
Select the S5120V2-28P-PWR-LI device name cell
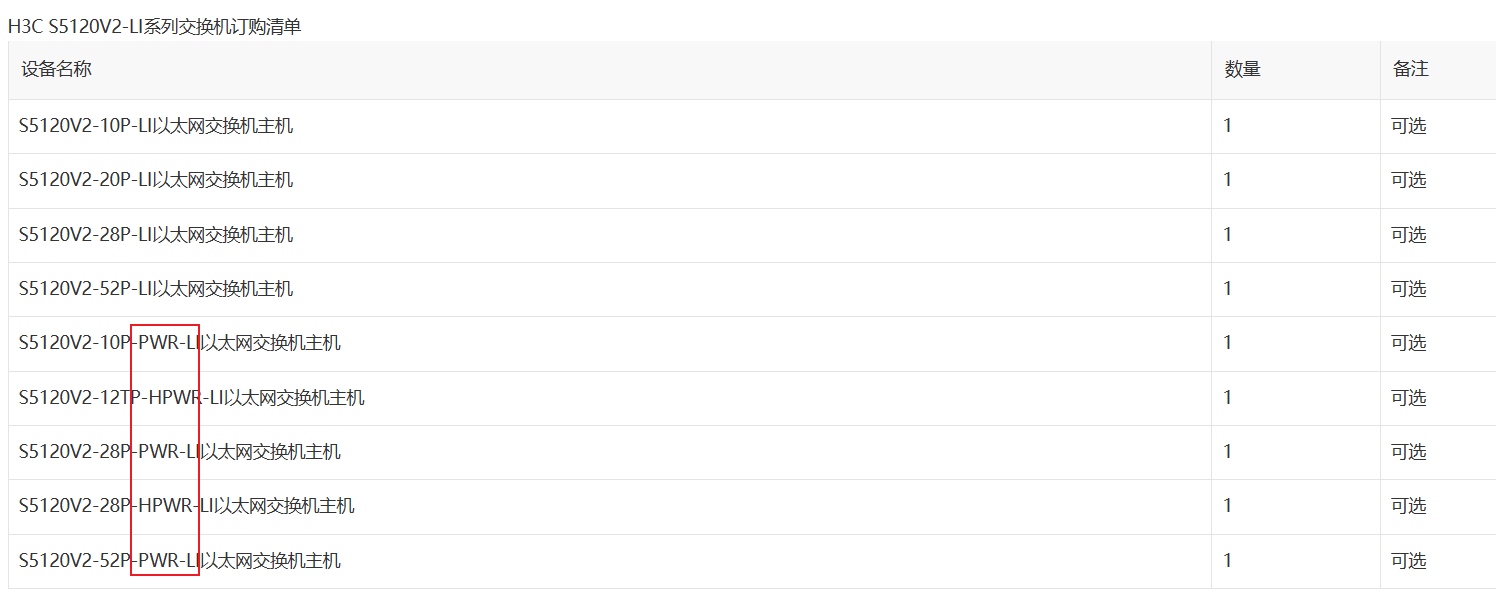pyautogui.click(x=180, y=452)
